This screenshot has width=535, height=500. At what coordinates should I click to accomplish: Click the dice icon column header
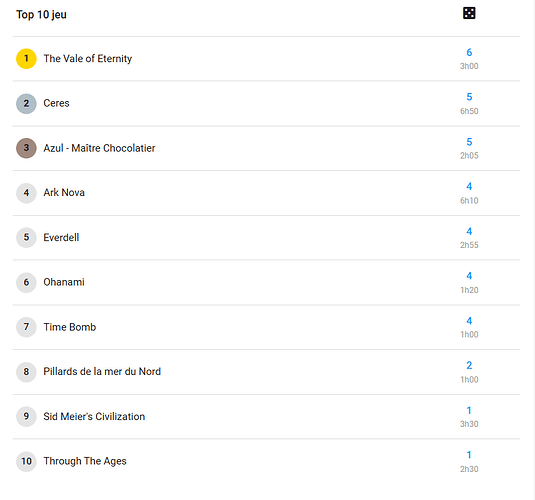click(469, 13)
